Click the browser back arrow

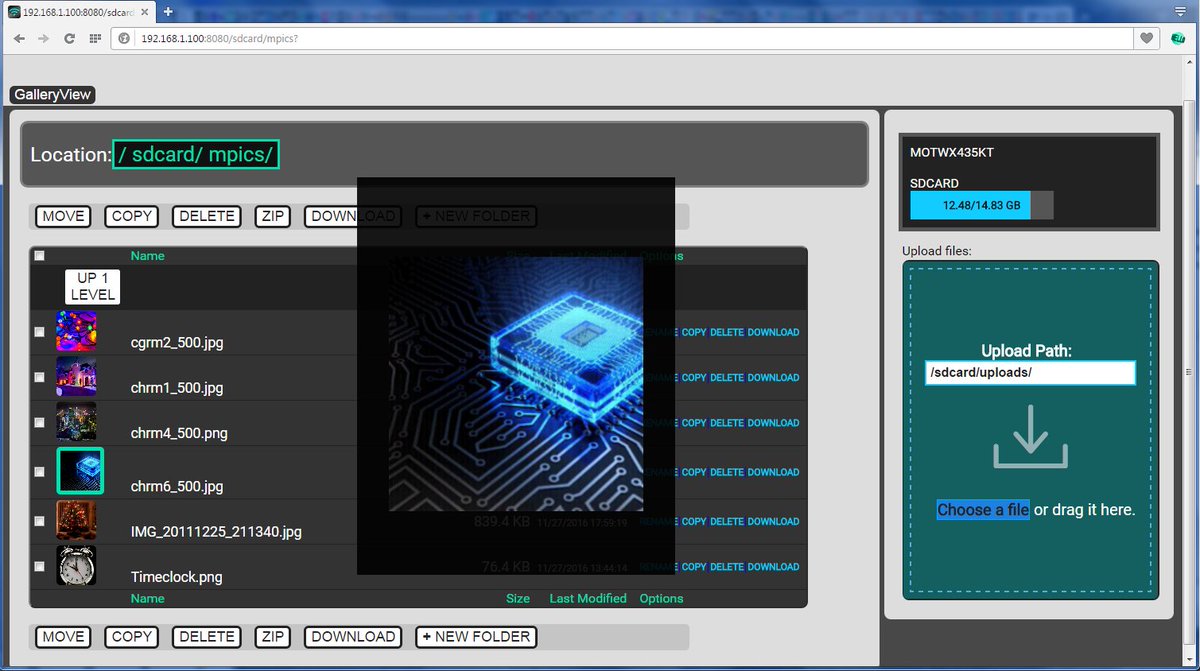[x=19, y=38]
